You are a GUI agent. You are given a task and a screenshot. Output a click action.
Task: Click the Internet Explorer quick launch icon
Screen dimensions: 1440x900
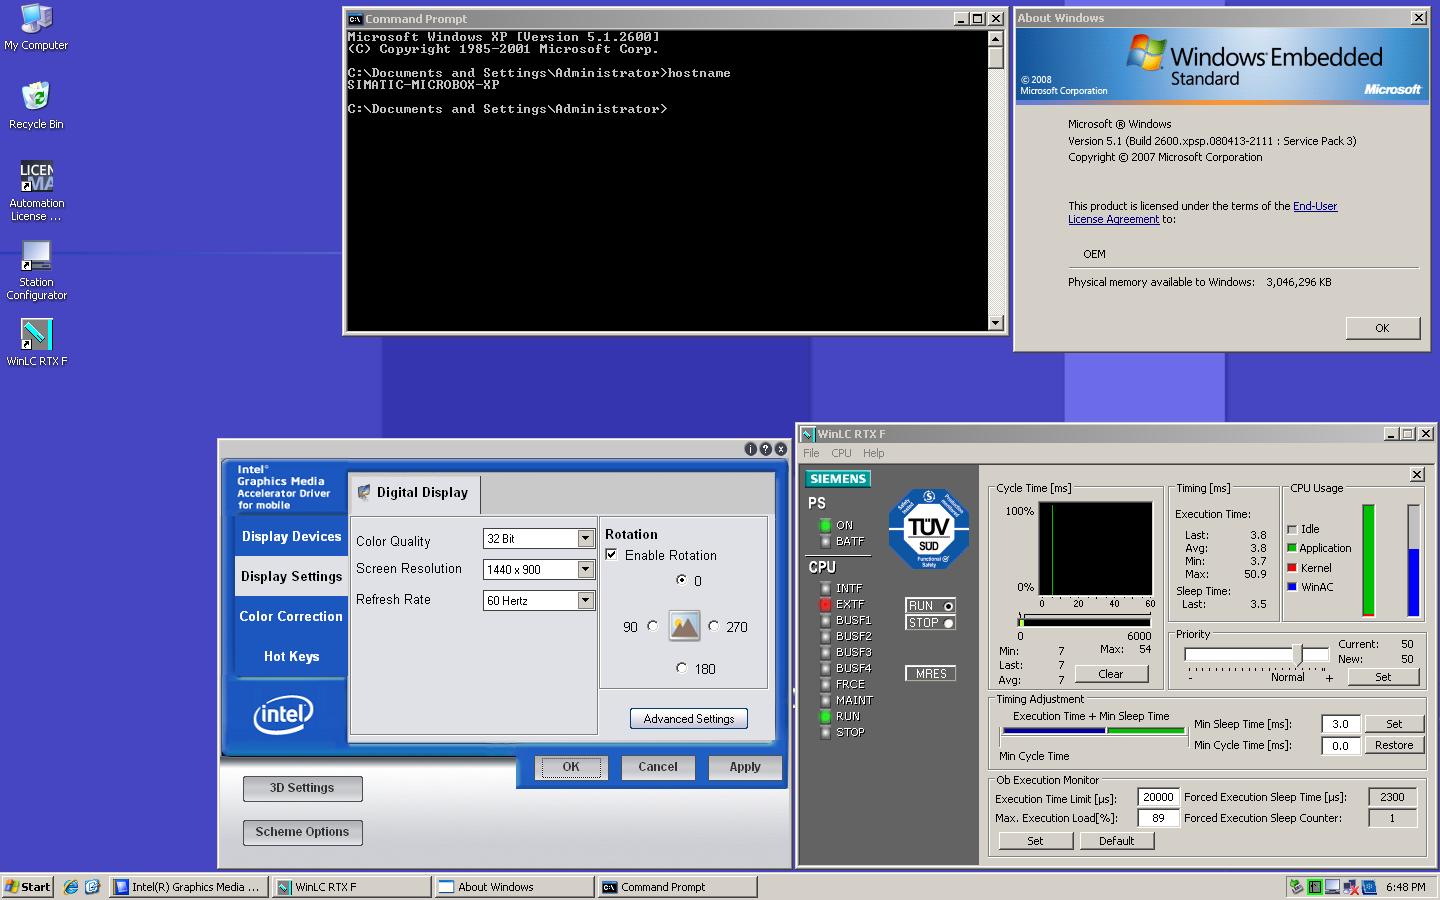tap(70, 887)
